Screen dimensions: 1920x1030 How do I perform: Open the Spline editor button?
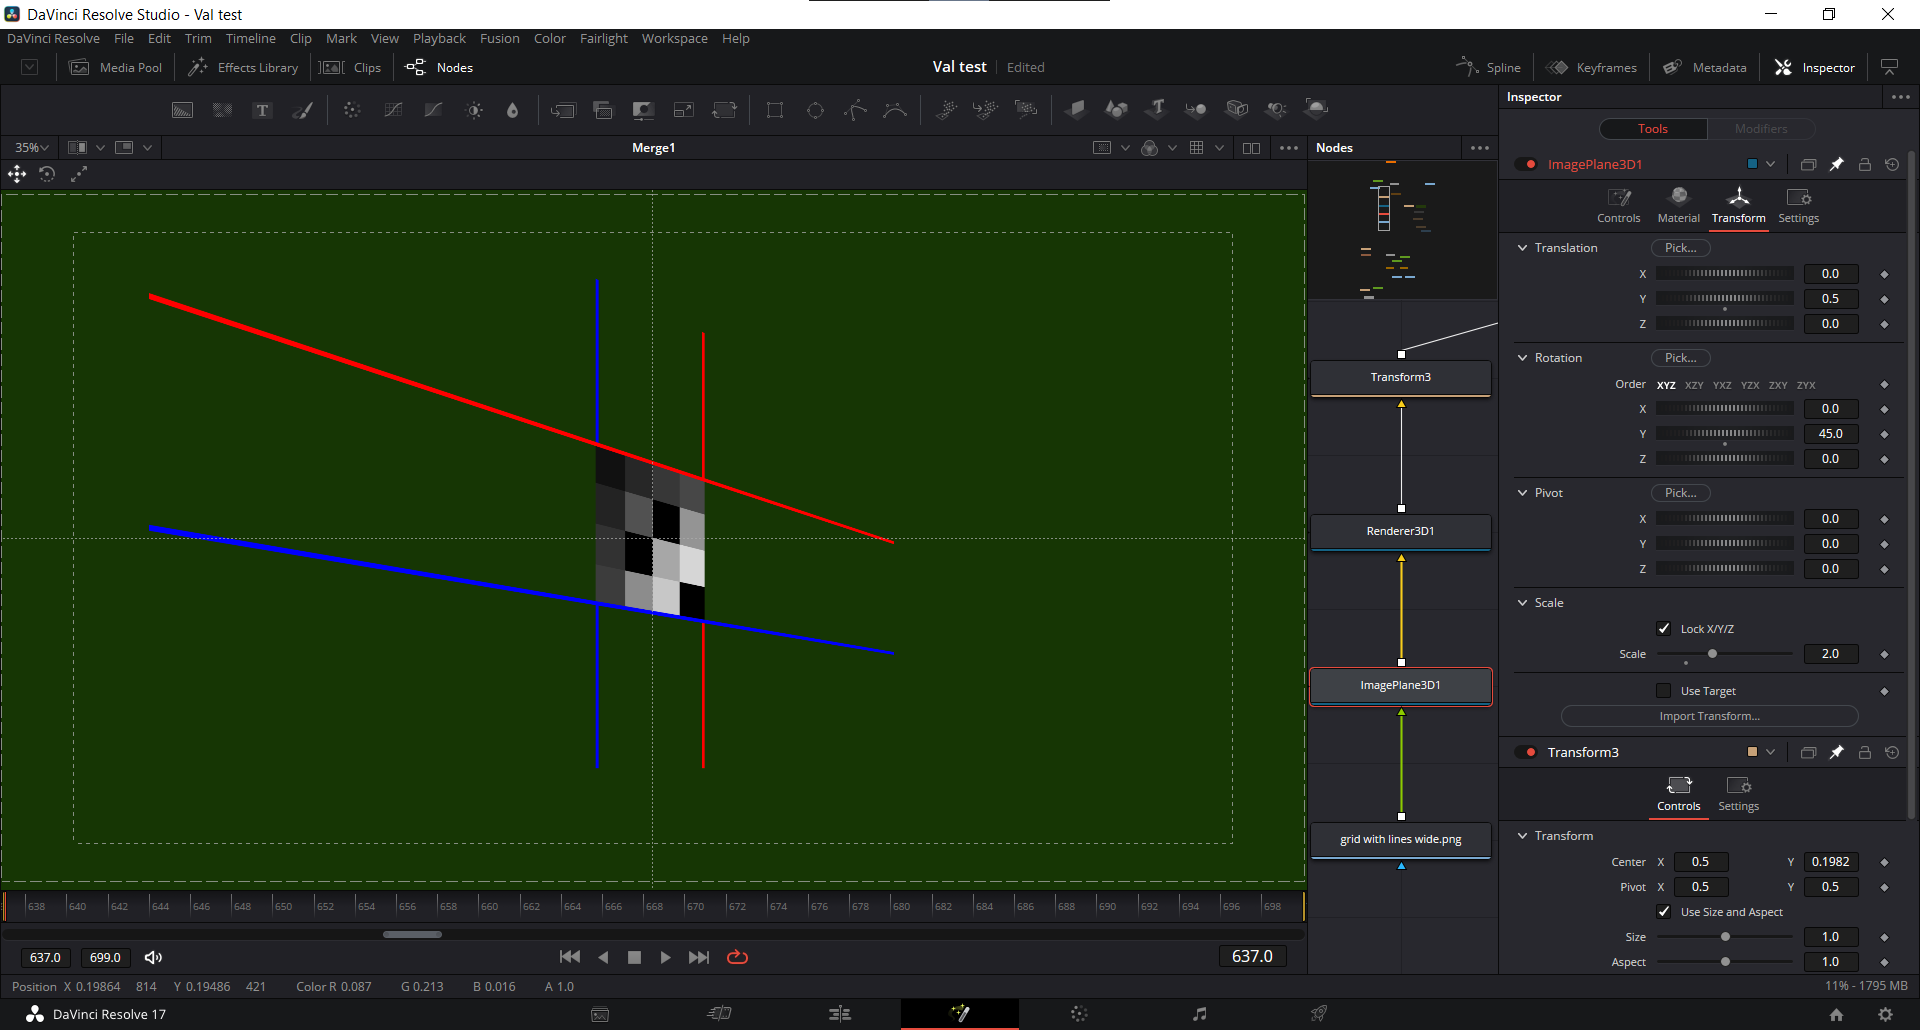(x=1489, y=68)
